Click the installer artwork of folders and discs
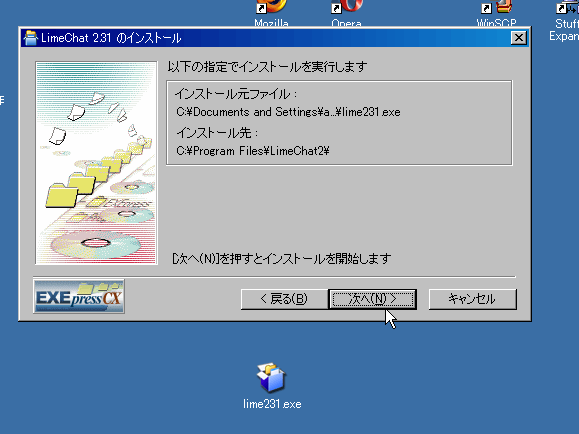The width and height of the screenshot is (579, 434). click(x=96, y=163)
